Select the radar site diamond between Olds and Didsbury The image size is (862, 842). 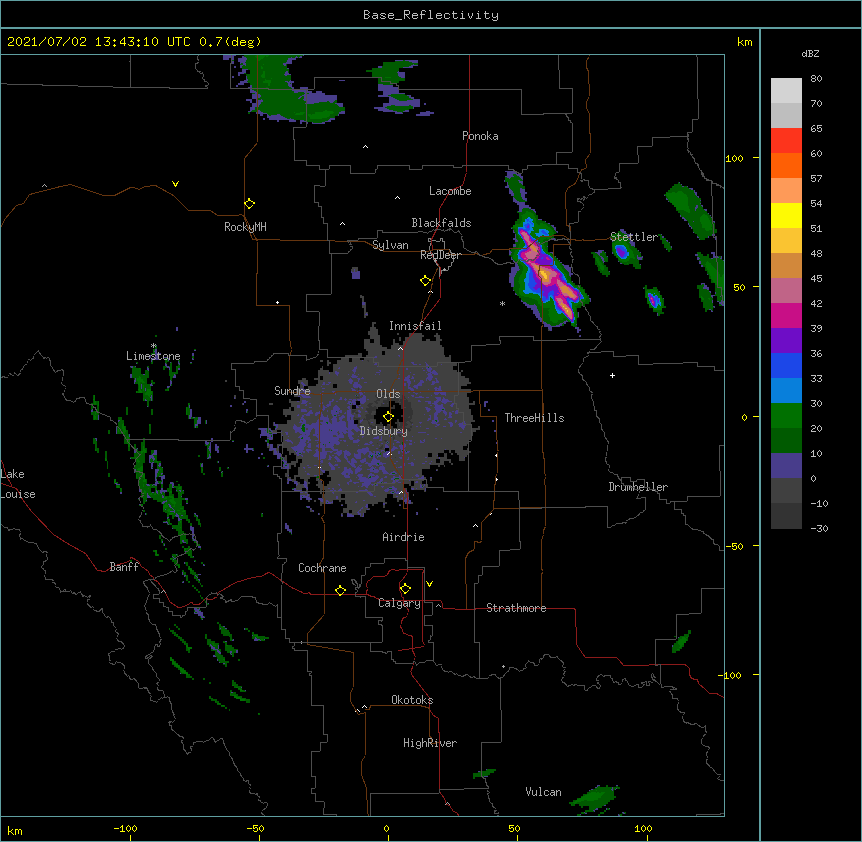388,416
